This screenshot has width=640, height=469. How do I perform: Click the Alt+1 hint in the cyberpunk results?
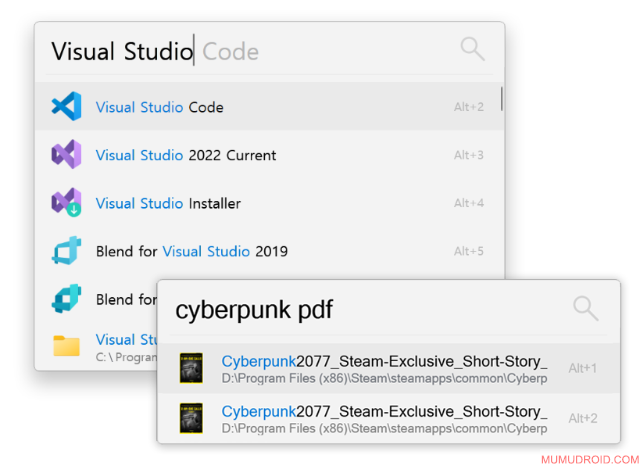tap(582, 368)
